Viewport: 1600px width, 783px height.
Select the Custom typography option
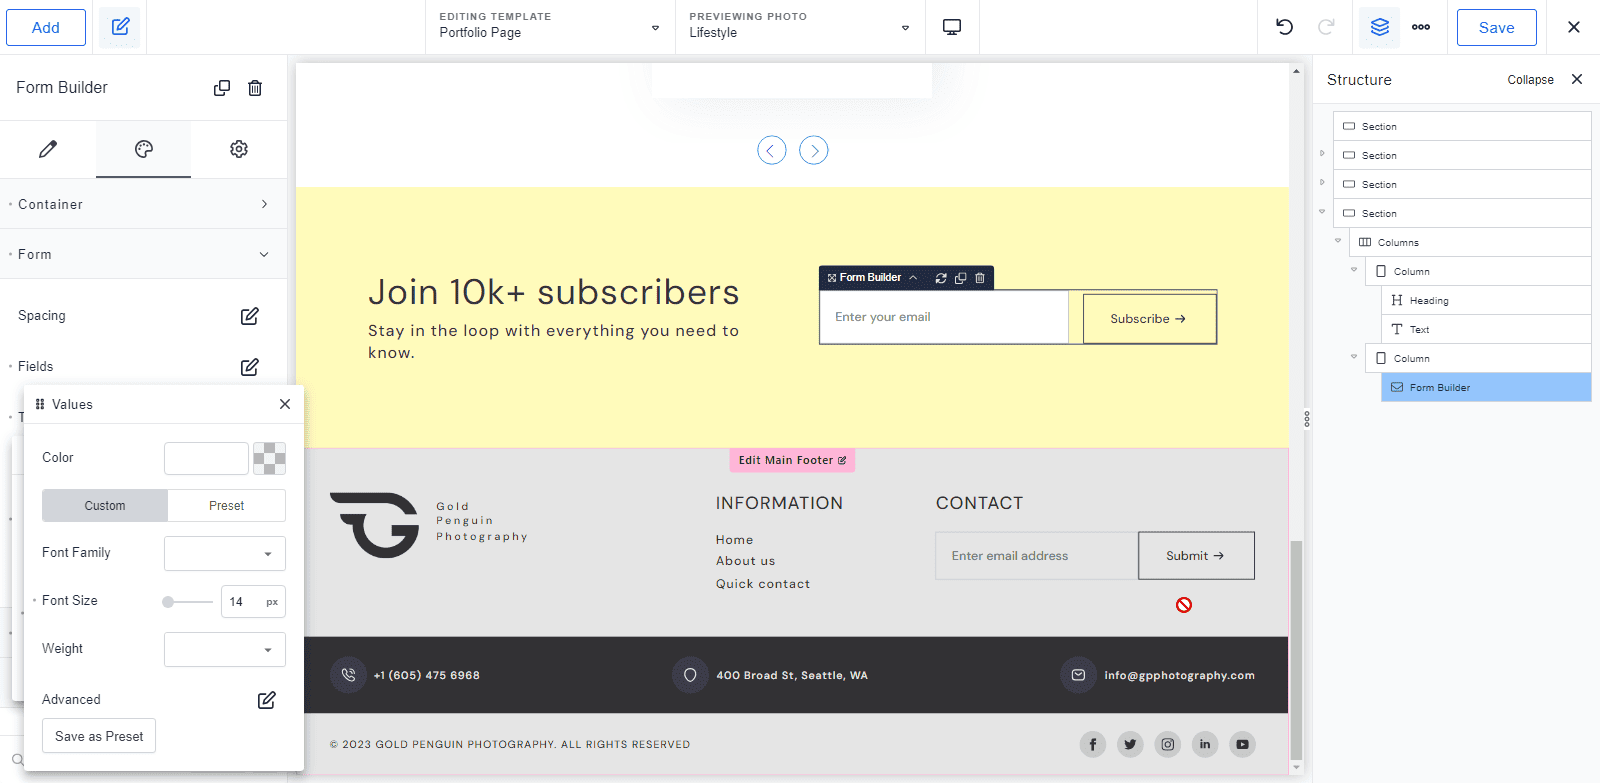[105, 506]
